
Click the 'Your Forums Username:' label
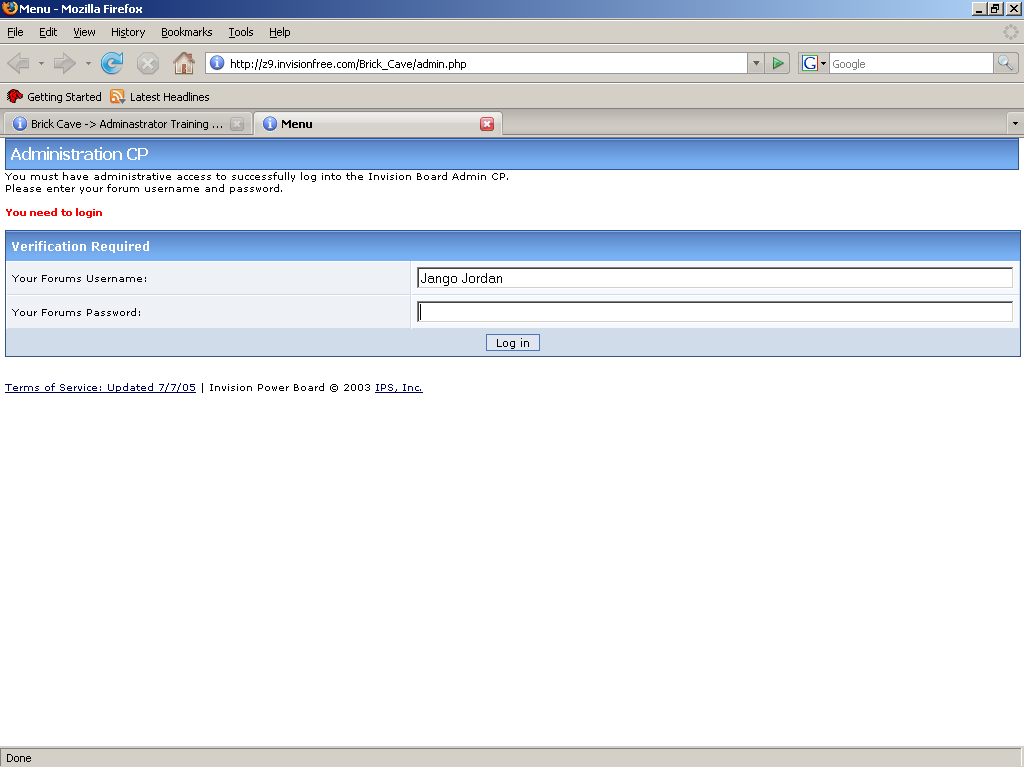coord(80,278)
